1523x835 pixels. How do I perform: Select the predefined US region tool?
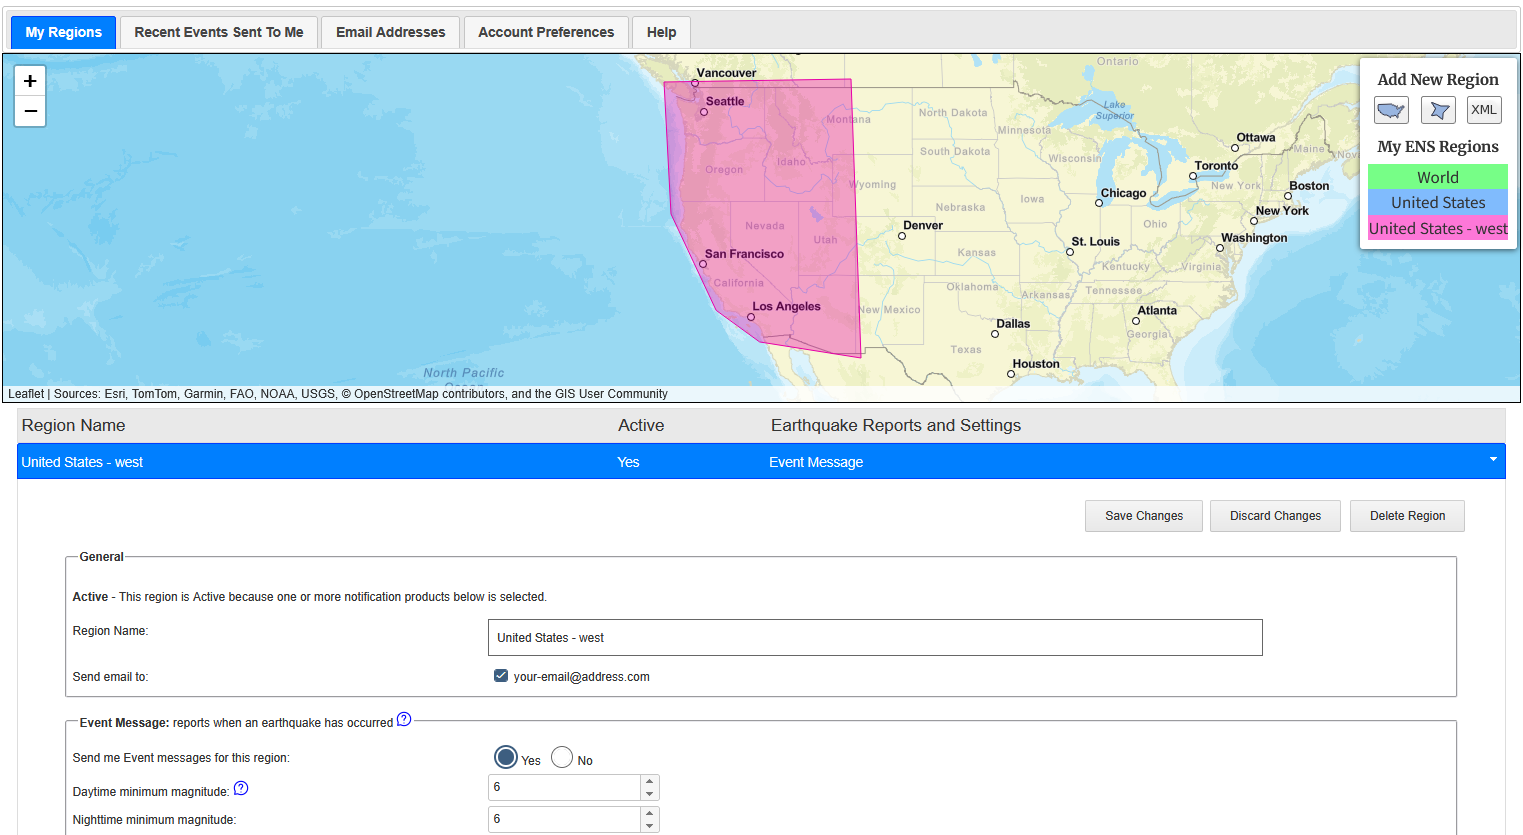pos(1391,109)
